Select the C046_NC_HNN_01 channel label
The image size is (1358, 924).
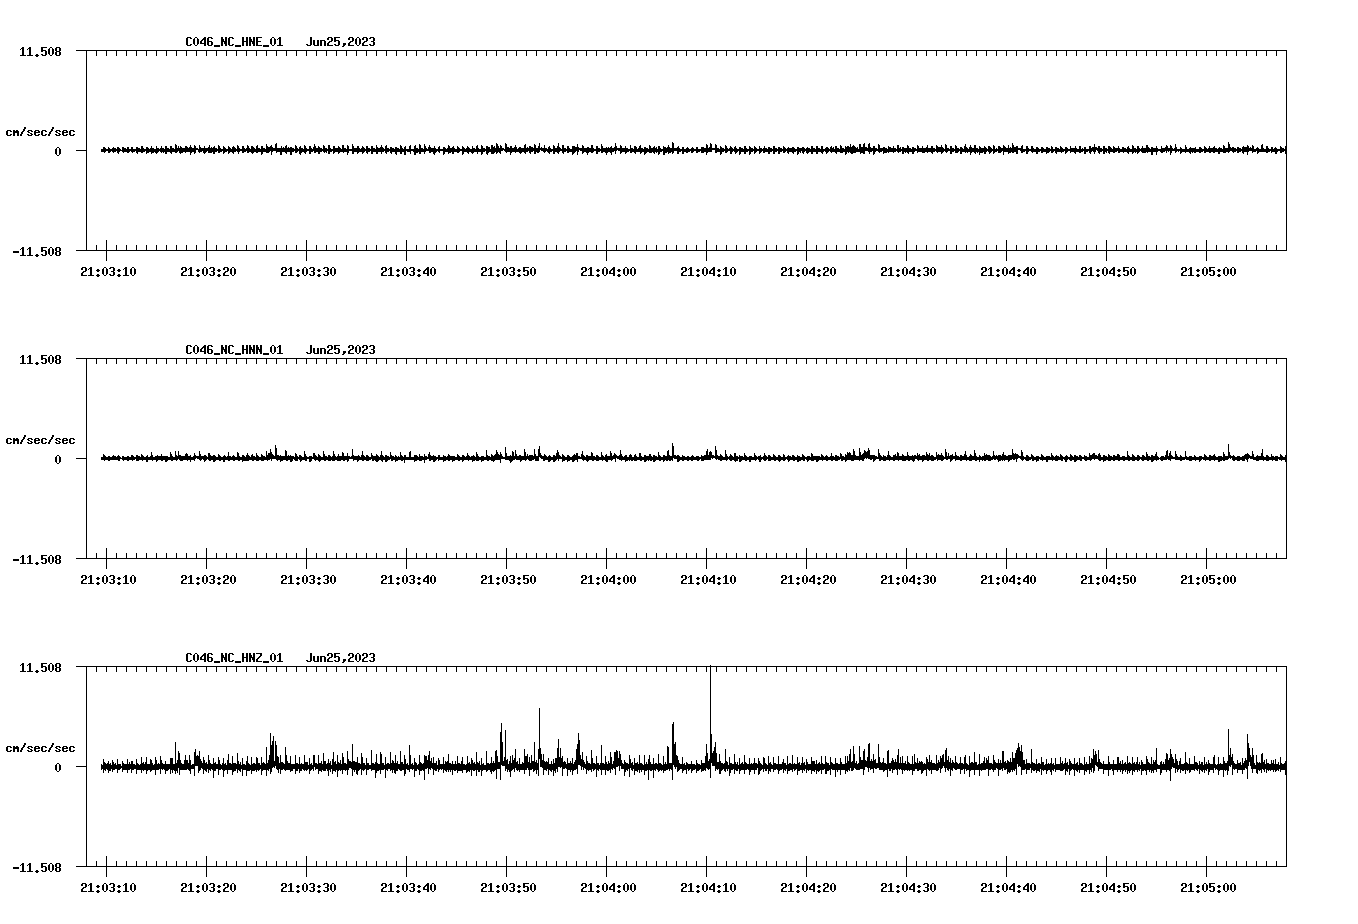[x=232, y=350]
